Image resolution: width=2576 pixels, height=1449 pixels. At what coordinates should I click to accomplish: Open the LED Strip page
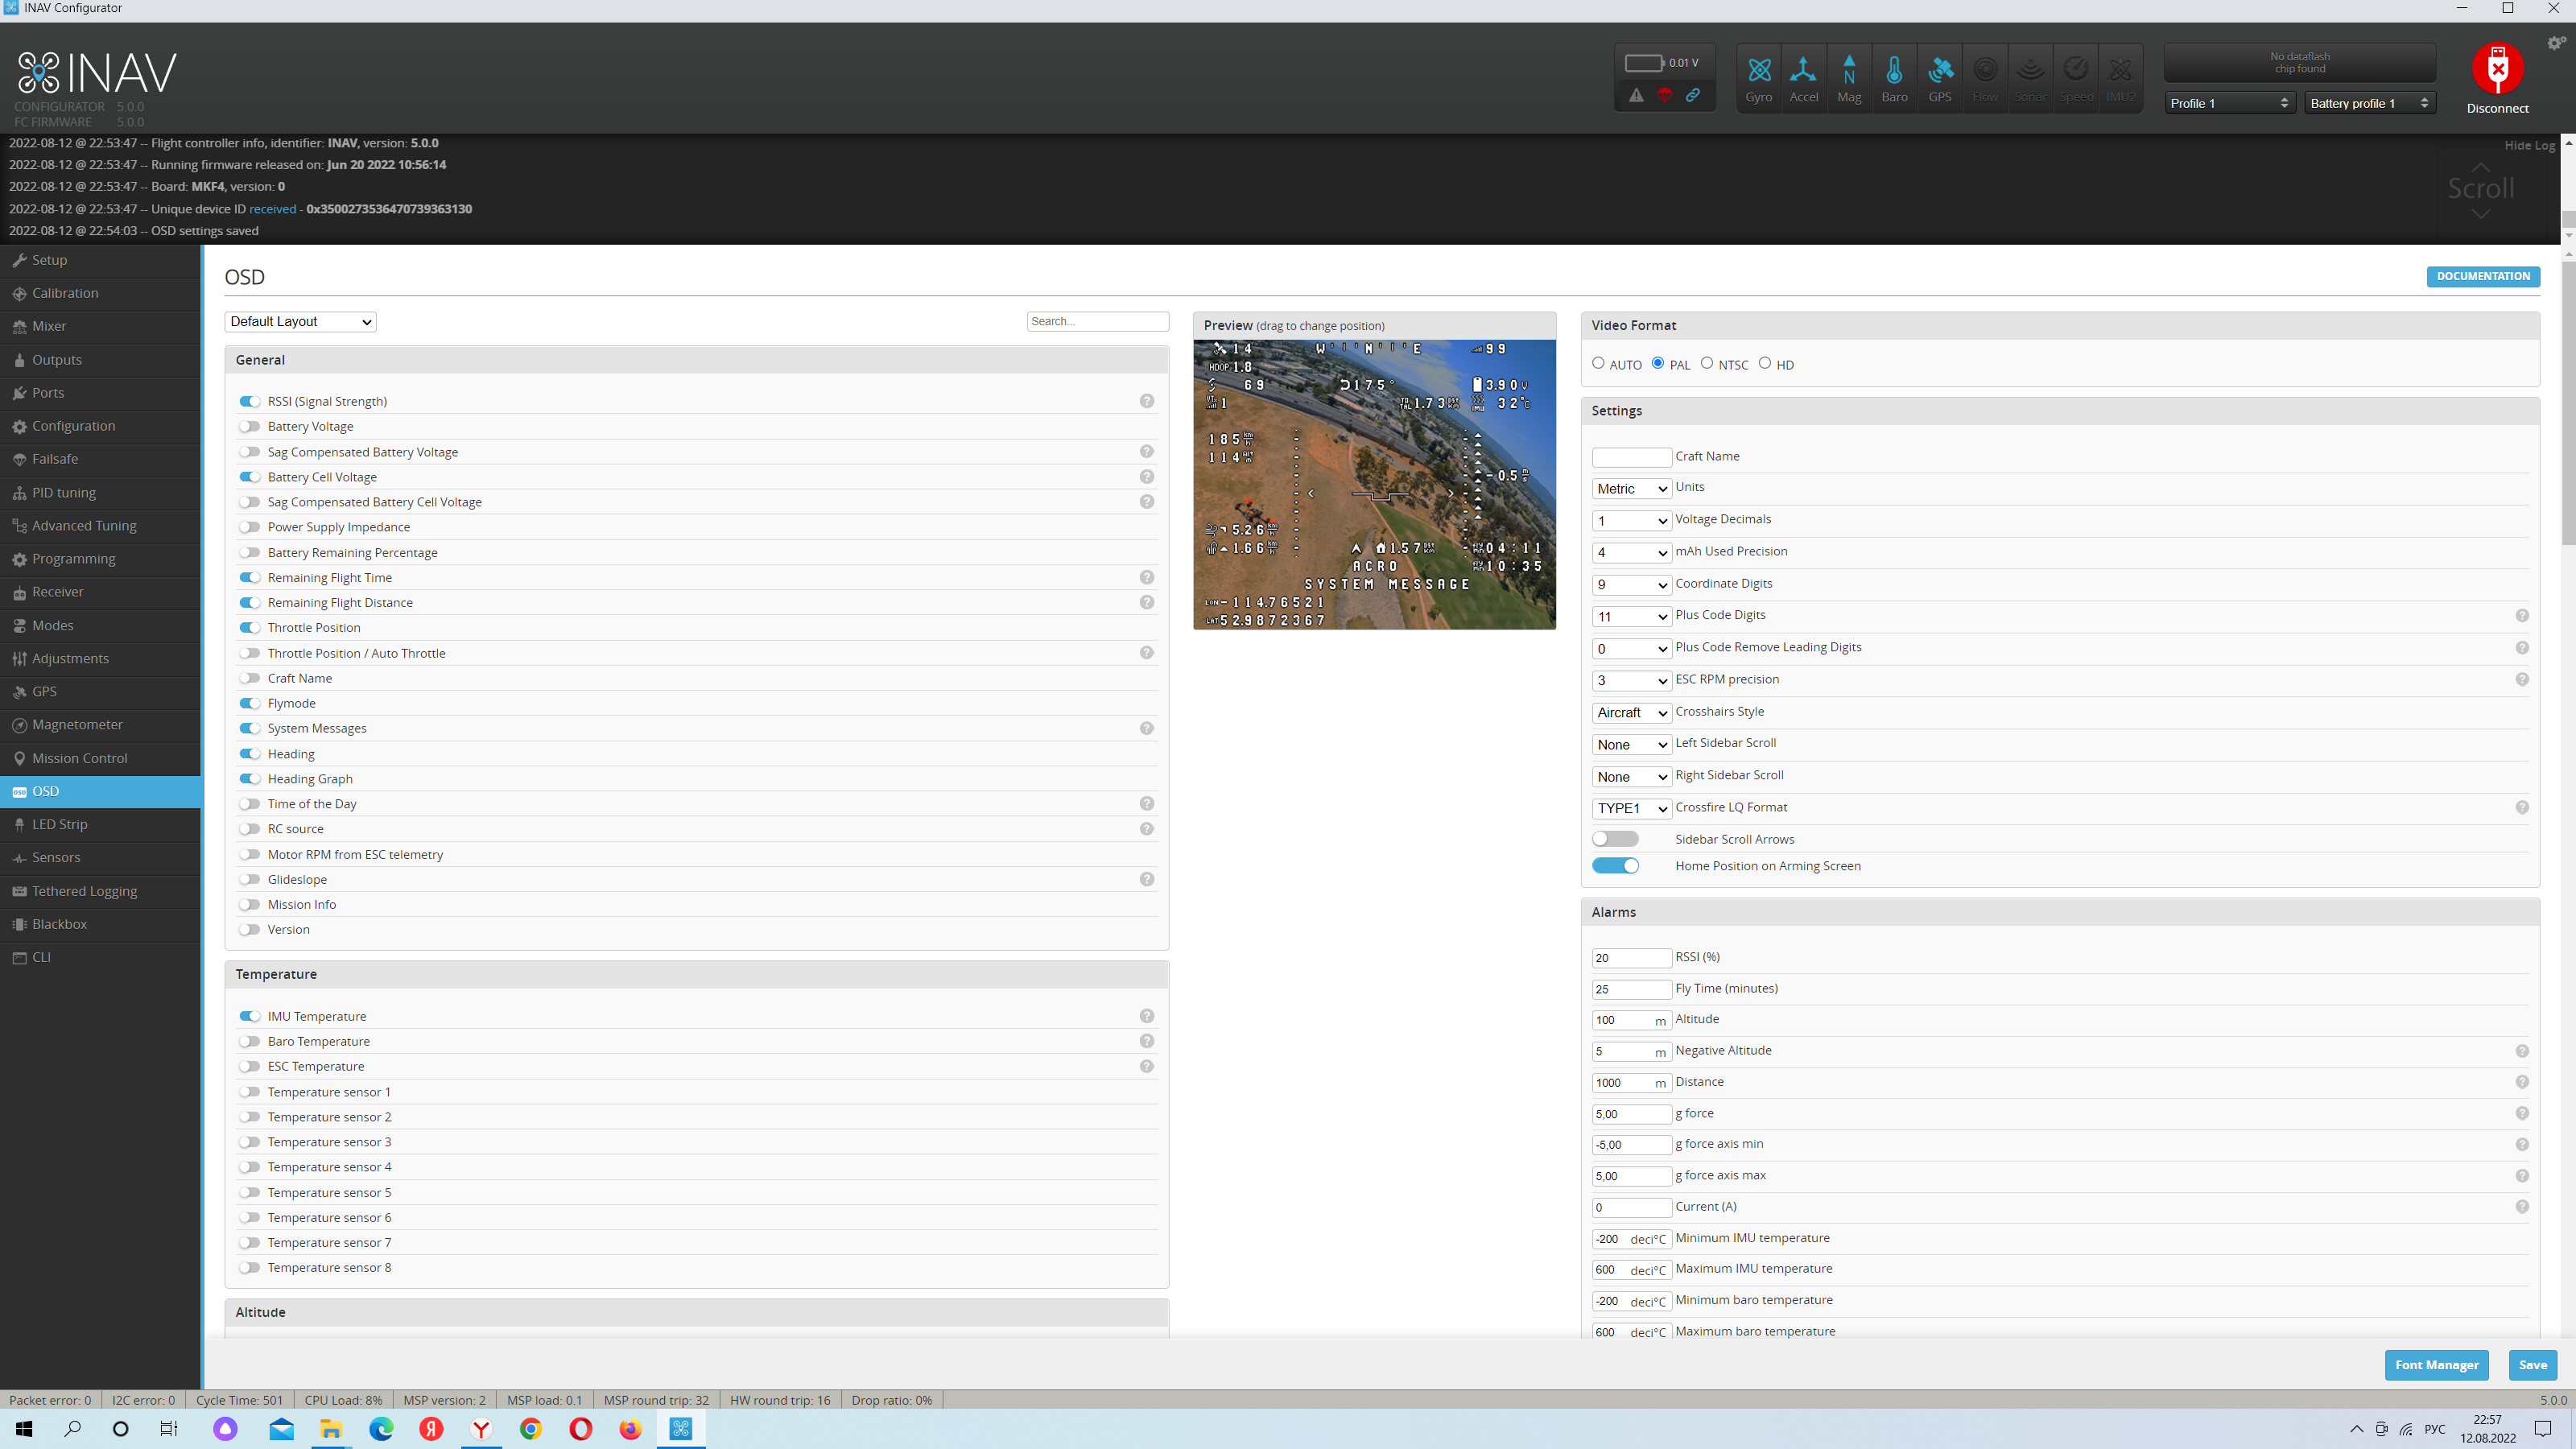pyautogui.click(x=60, y=824)
